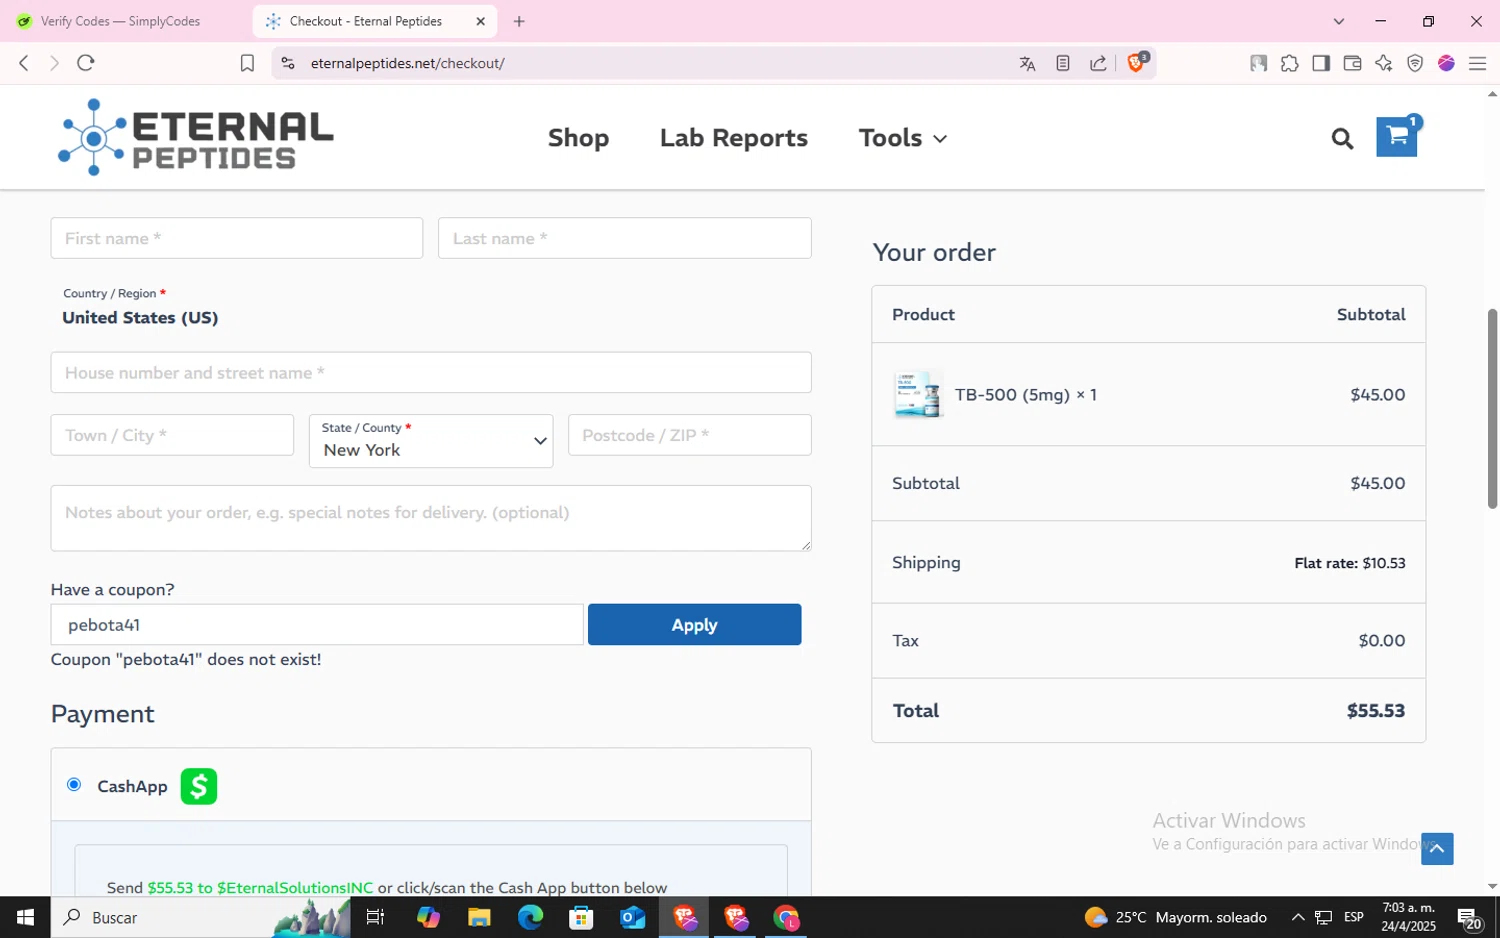The height and width of the screenshot is (938, 1500).
Task: Open Lab Reports page
Action: coord(733,138)
